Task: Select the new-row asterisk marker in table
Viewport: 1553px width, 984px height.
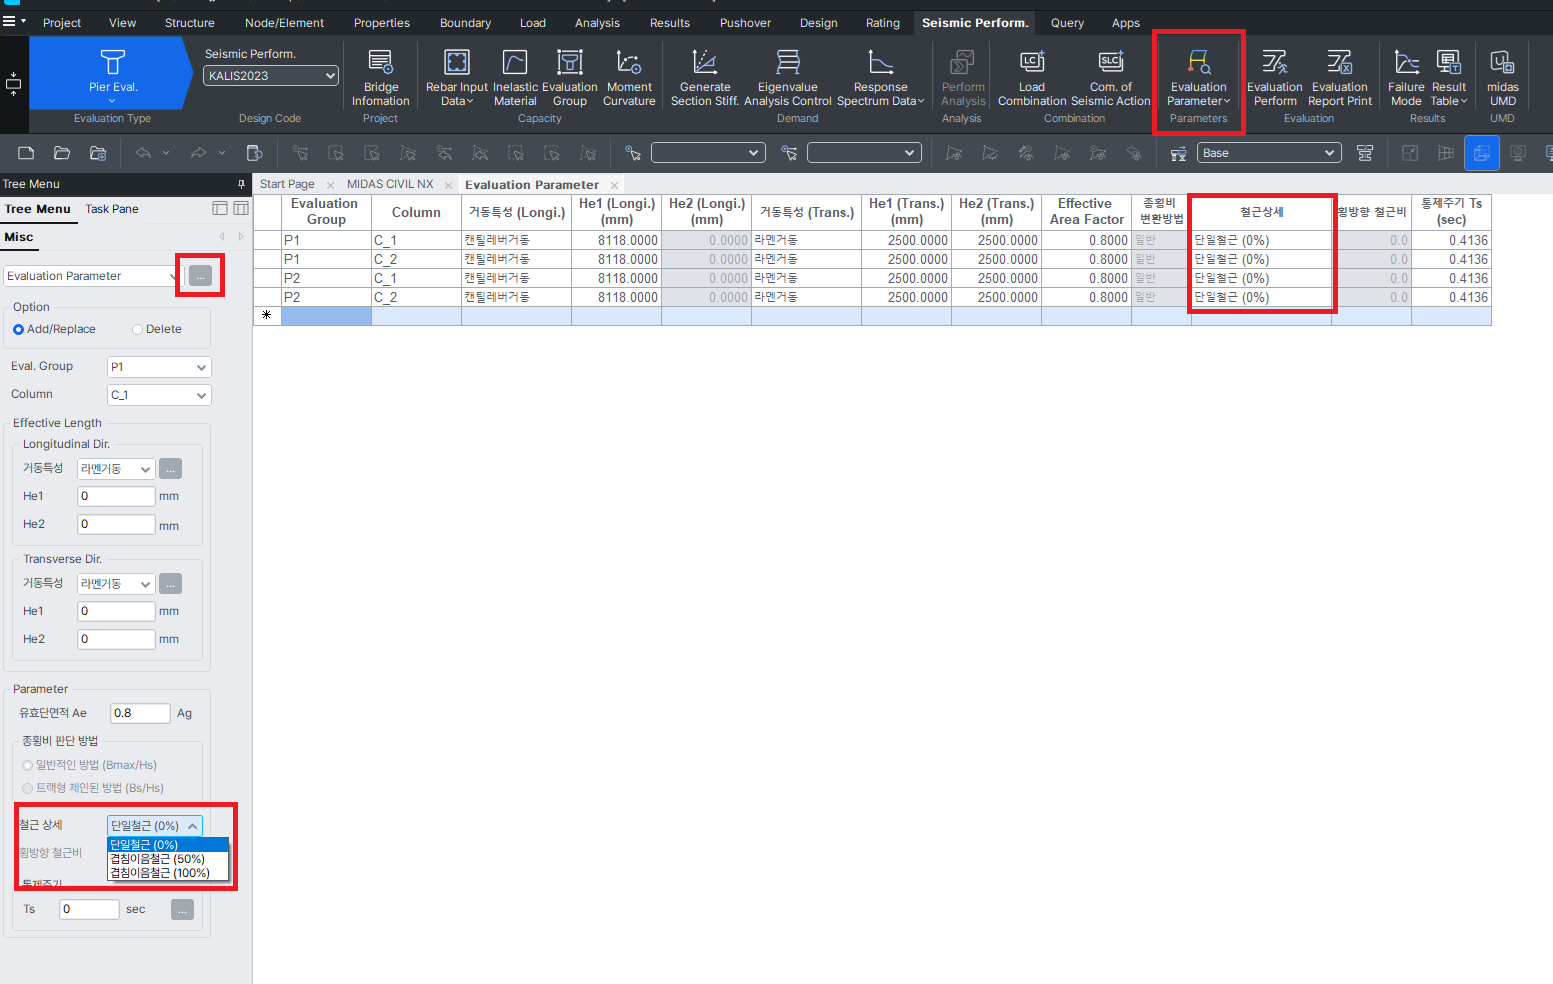Action: pos(267,316)
